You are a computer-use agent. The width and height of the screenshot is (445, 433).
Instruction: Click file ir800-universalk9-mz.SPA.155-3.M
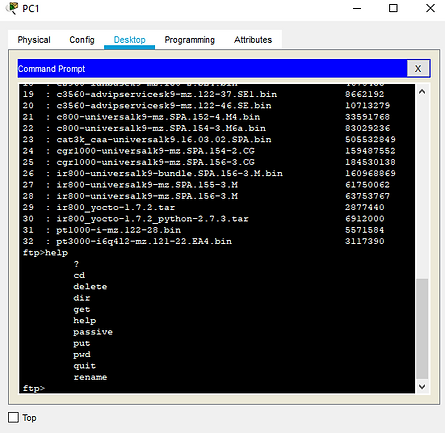[x=147, y=185]
